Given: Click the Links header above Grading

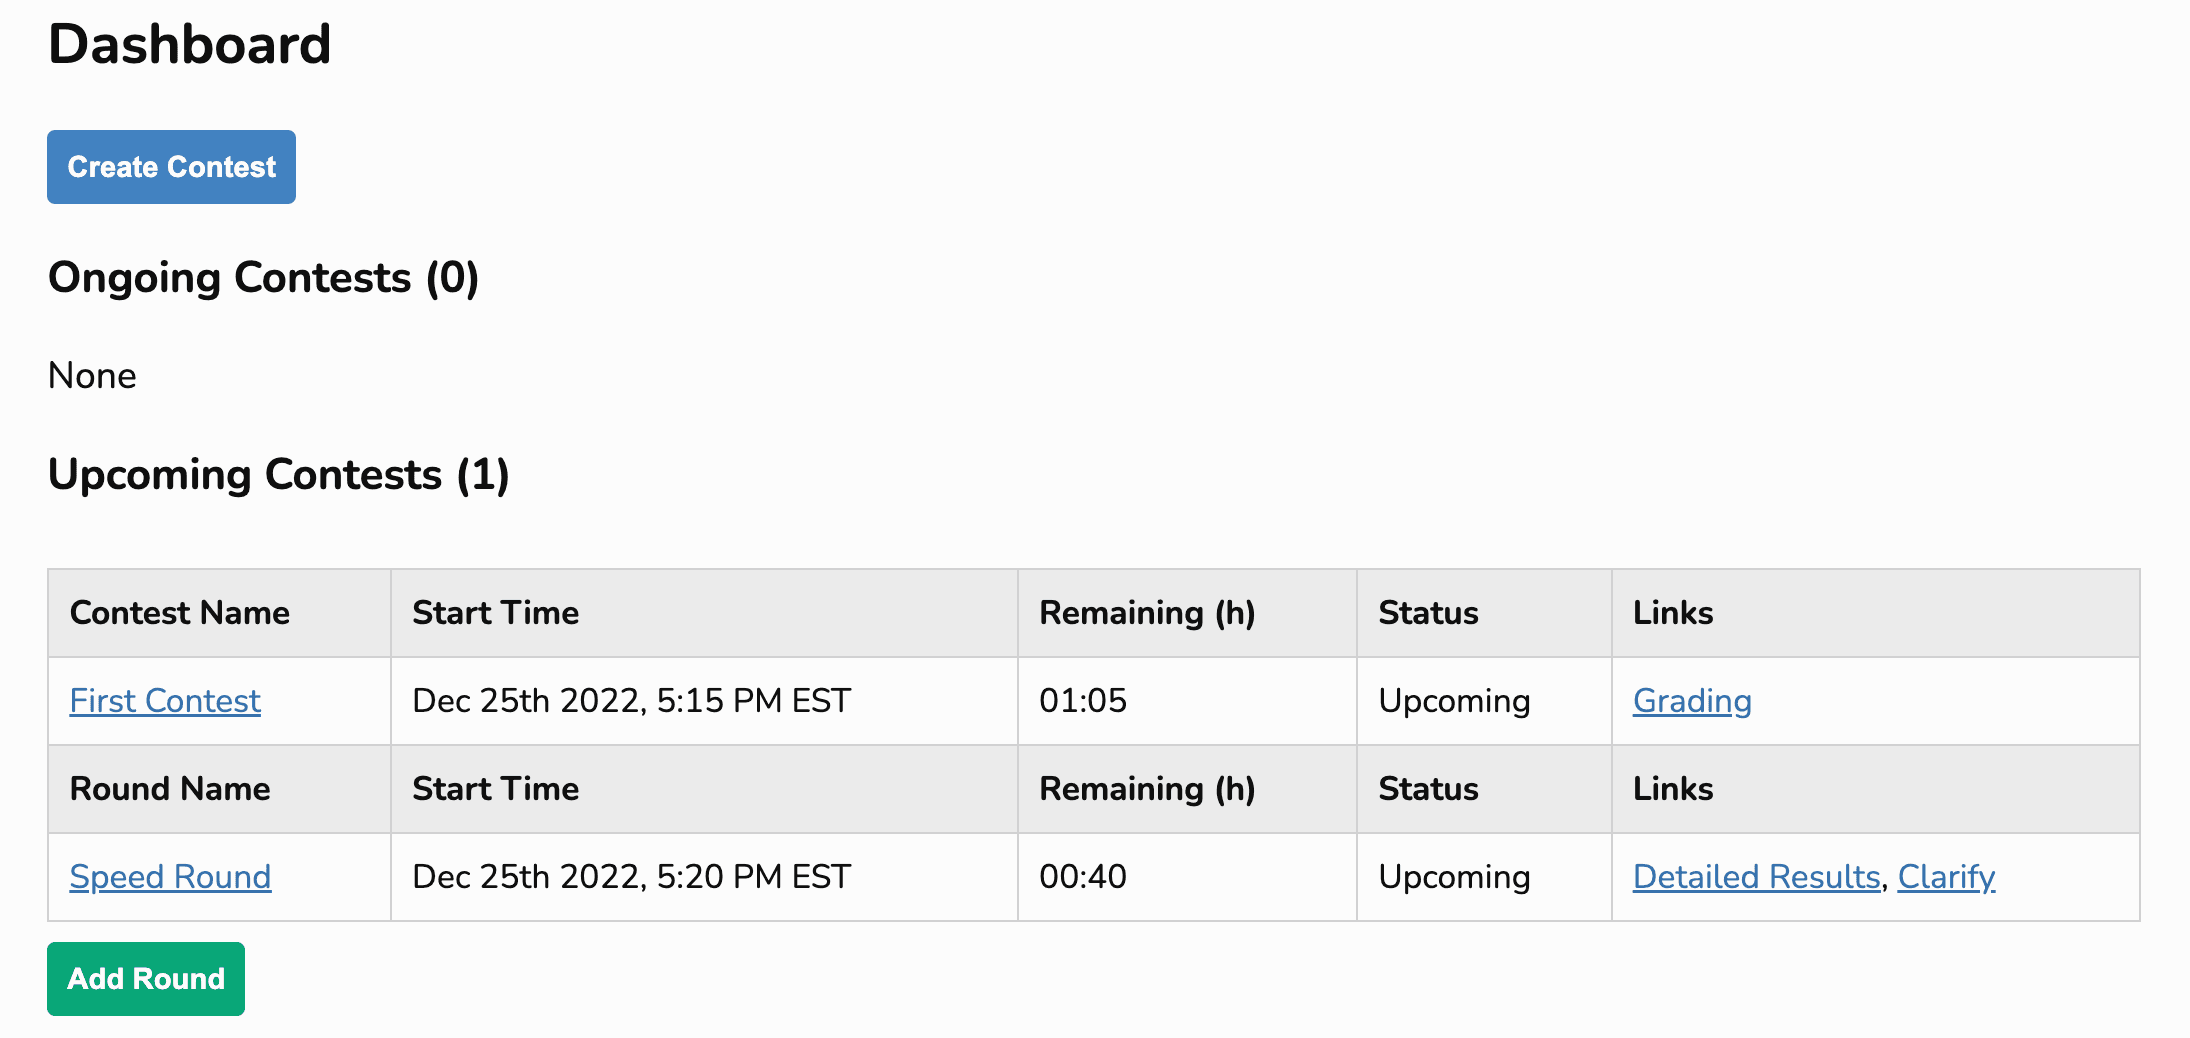Looking at the screenshot, I should [1672, 613].
